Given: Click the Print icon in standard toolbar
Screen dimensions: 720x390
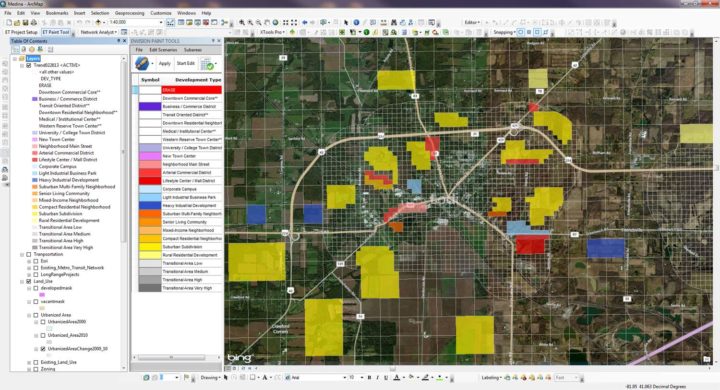Looking at the screenshot, I should click(34, 22).
